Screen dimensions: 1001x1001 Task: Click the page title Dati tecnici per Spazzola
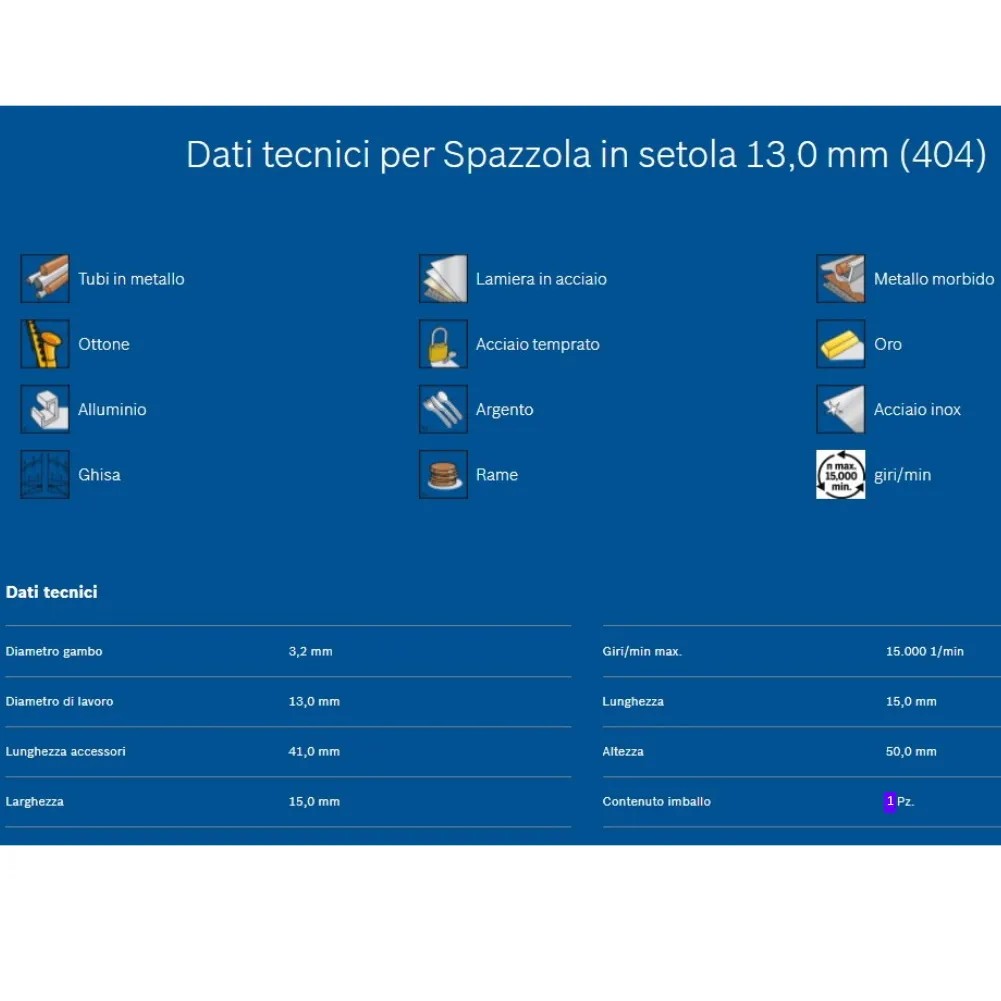(586, 155)
